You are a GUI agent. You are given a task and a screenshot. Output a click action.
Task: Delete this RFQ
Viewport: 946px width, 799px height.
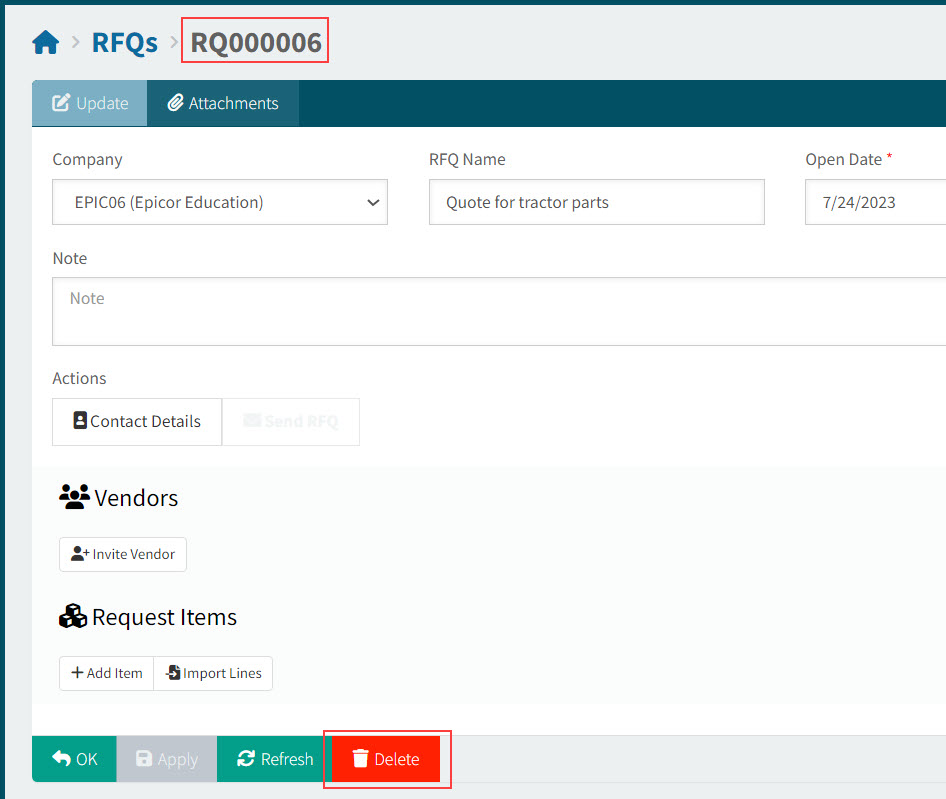pyautogui.click(x=386, y=759)
